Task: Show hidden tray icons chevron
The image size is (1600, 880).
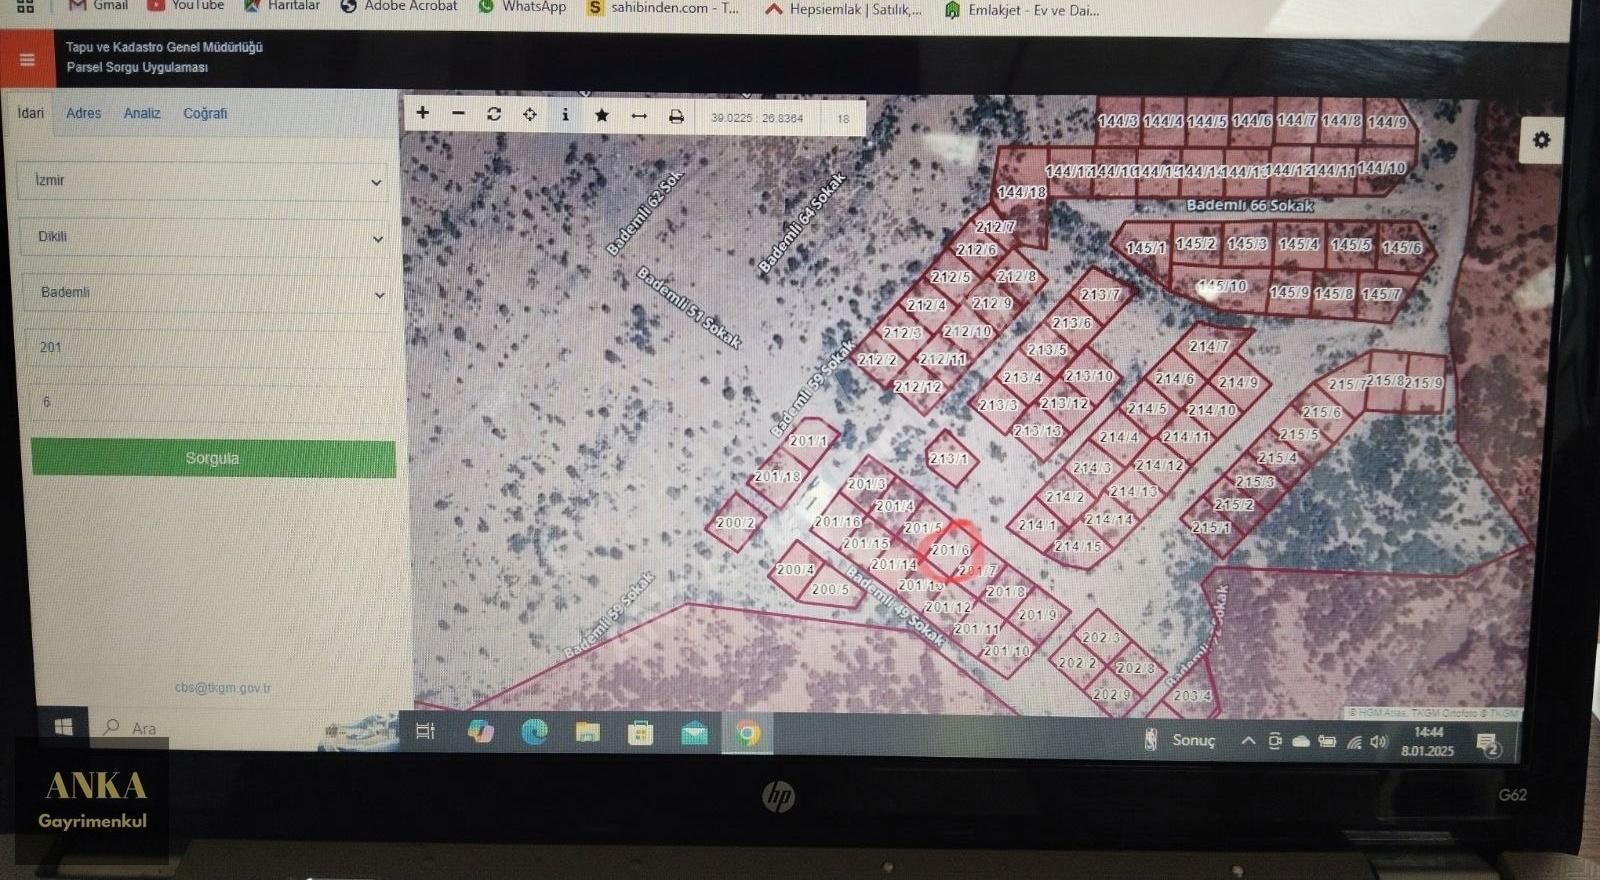Action: (x=1247, y=741)
